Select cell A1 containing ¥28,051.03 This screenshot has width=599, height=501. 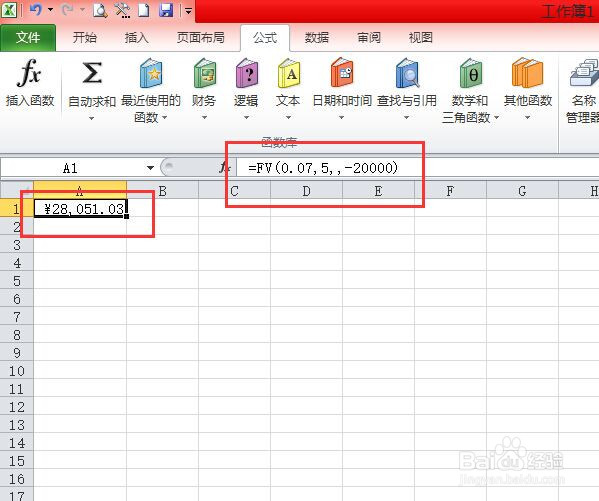click(x=80, y=209)
